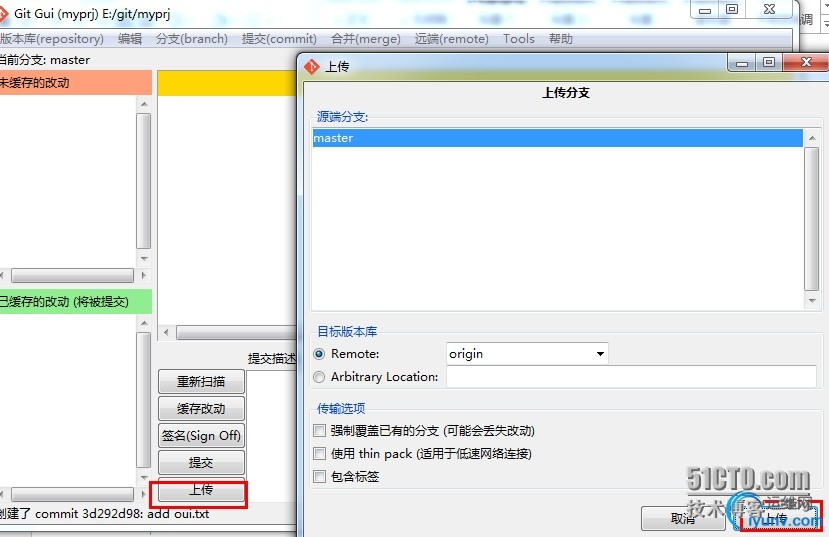Image resolution: width=829 pixels, height=537 pixels.
Task: Click the unstaged list horizontal scrollbar thumb
Action: tap(72, 275)
